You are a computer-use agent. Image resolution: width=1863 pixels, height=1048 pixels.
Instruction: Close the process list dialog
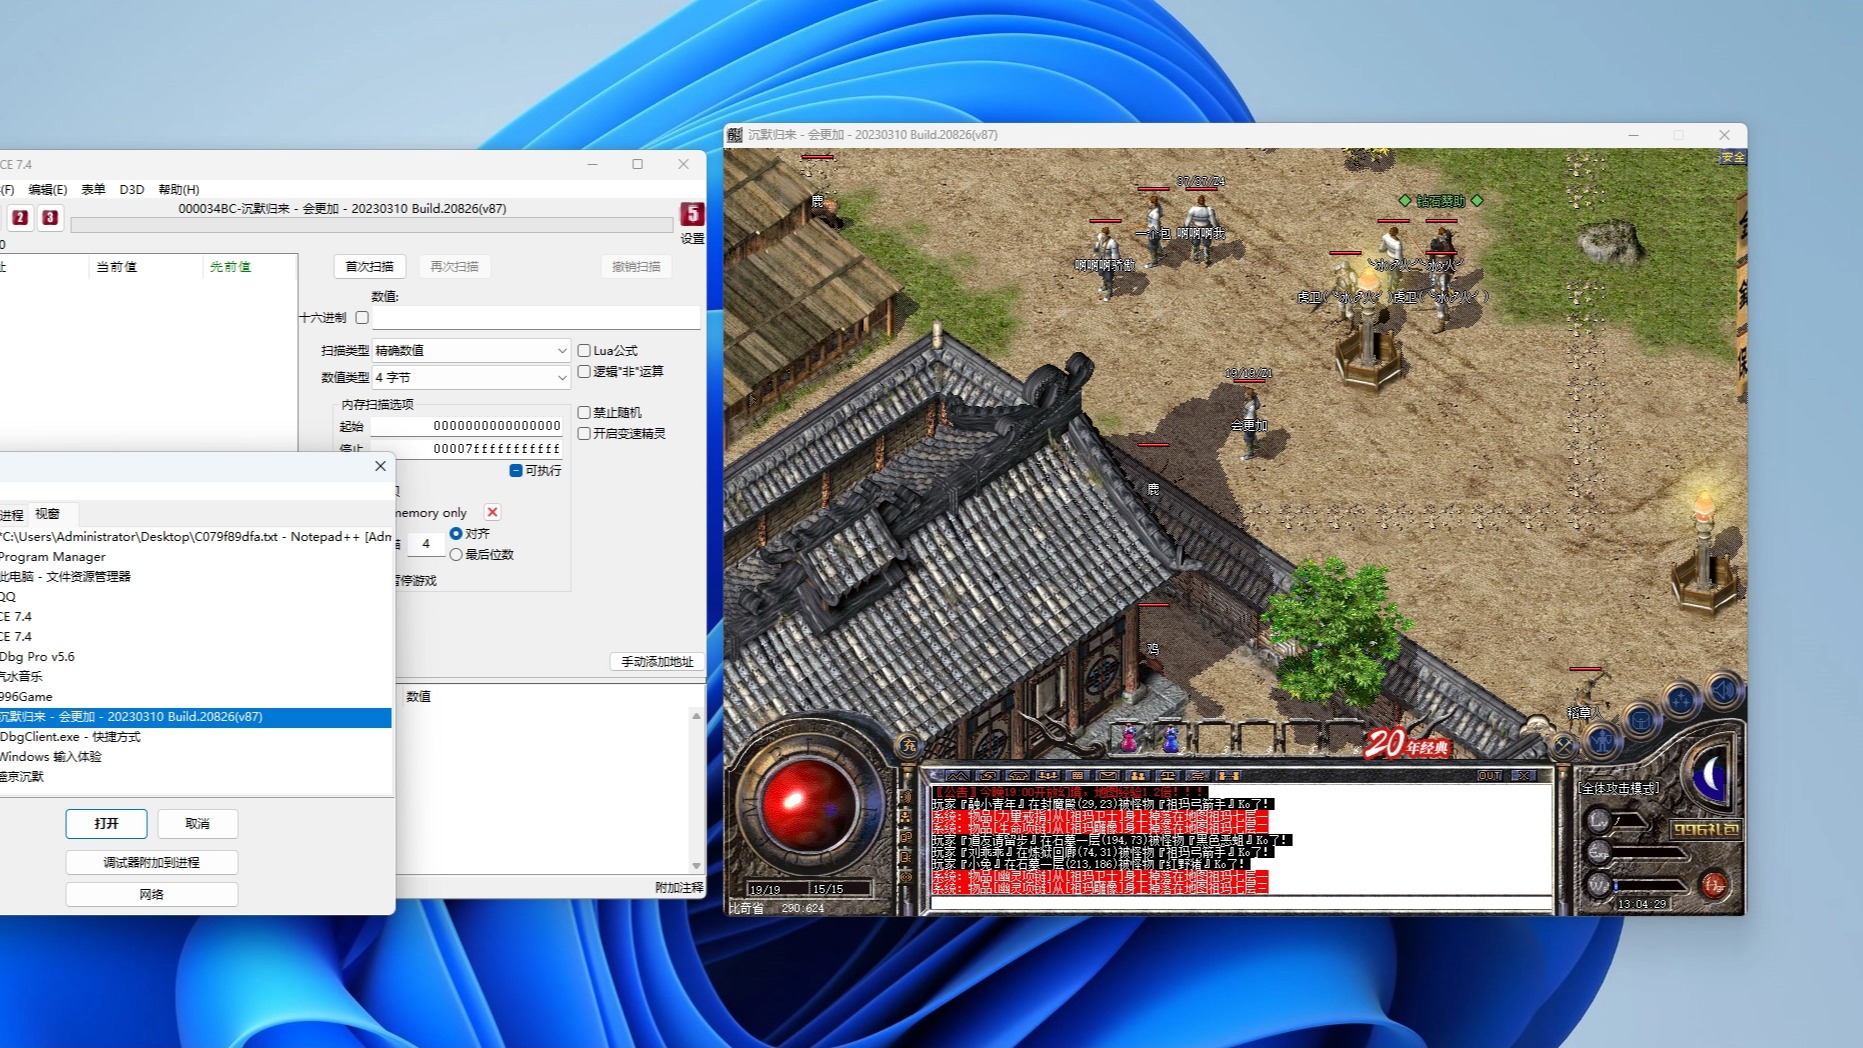click(x=380, y=466)
